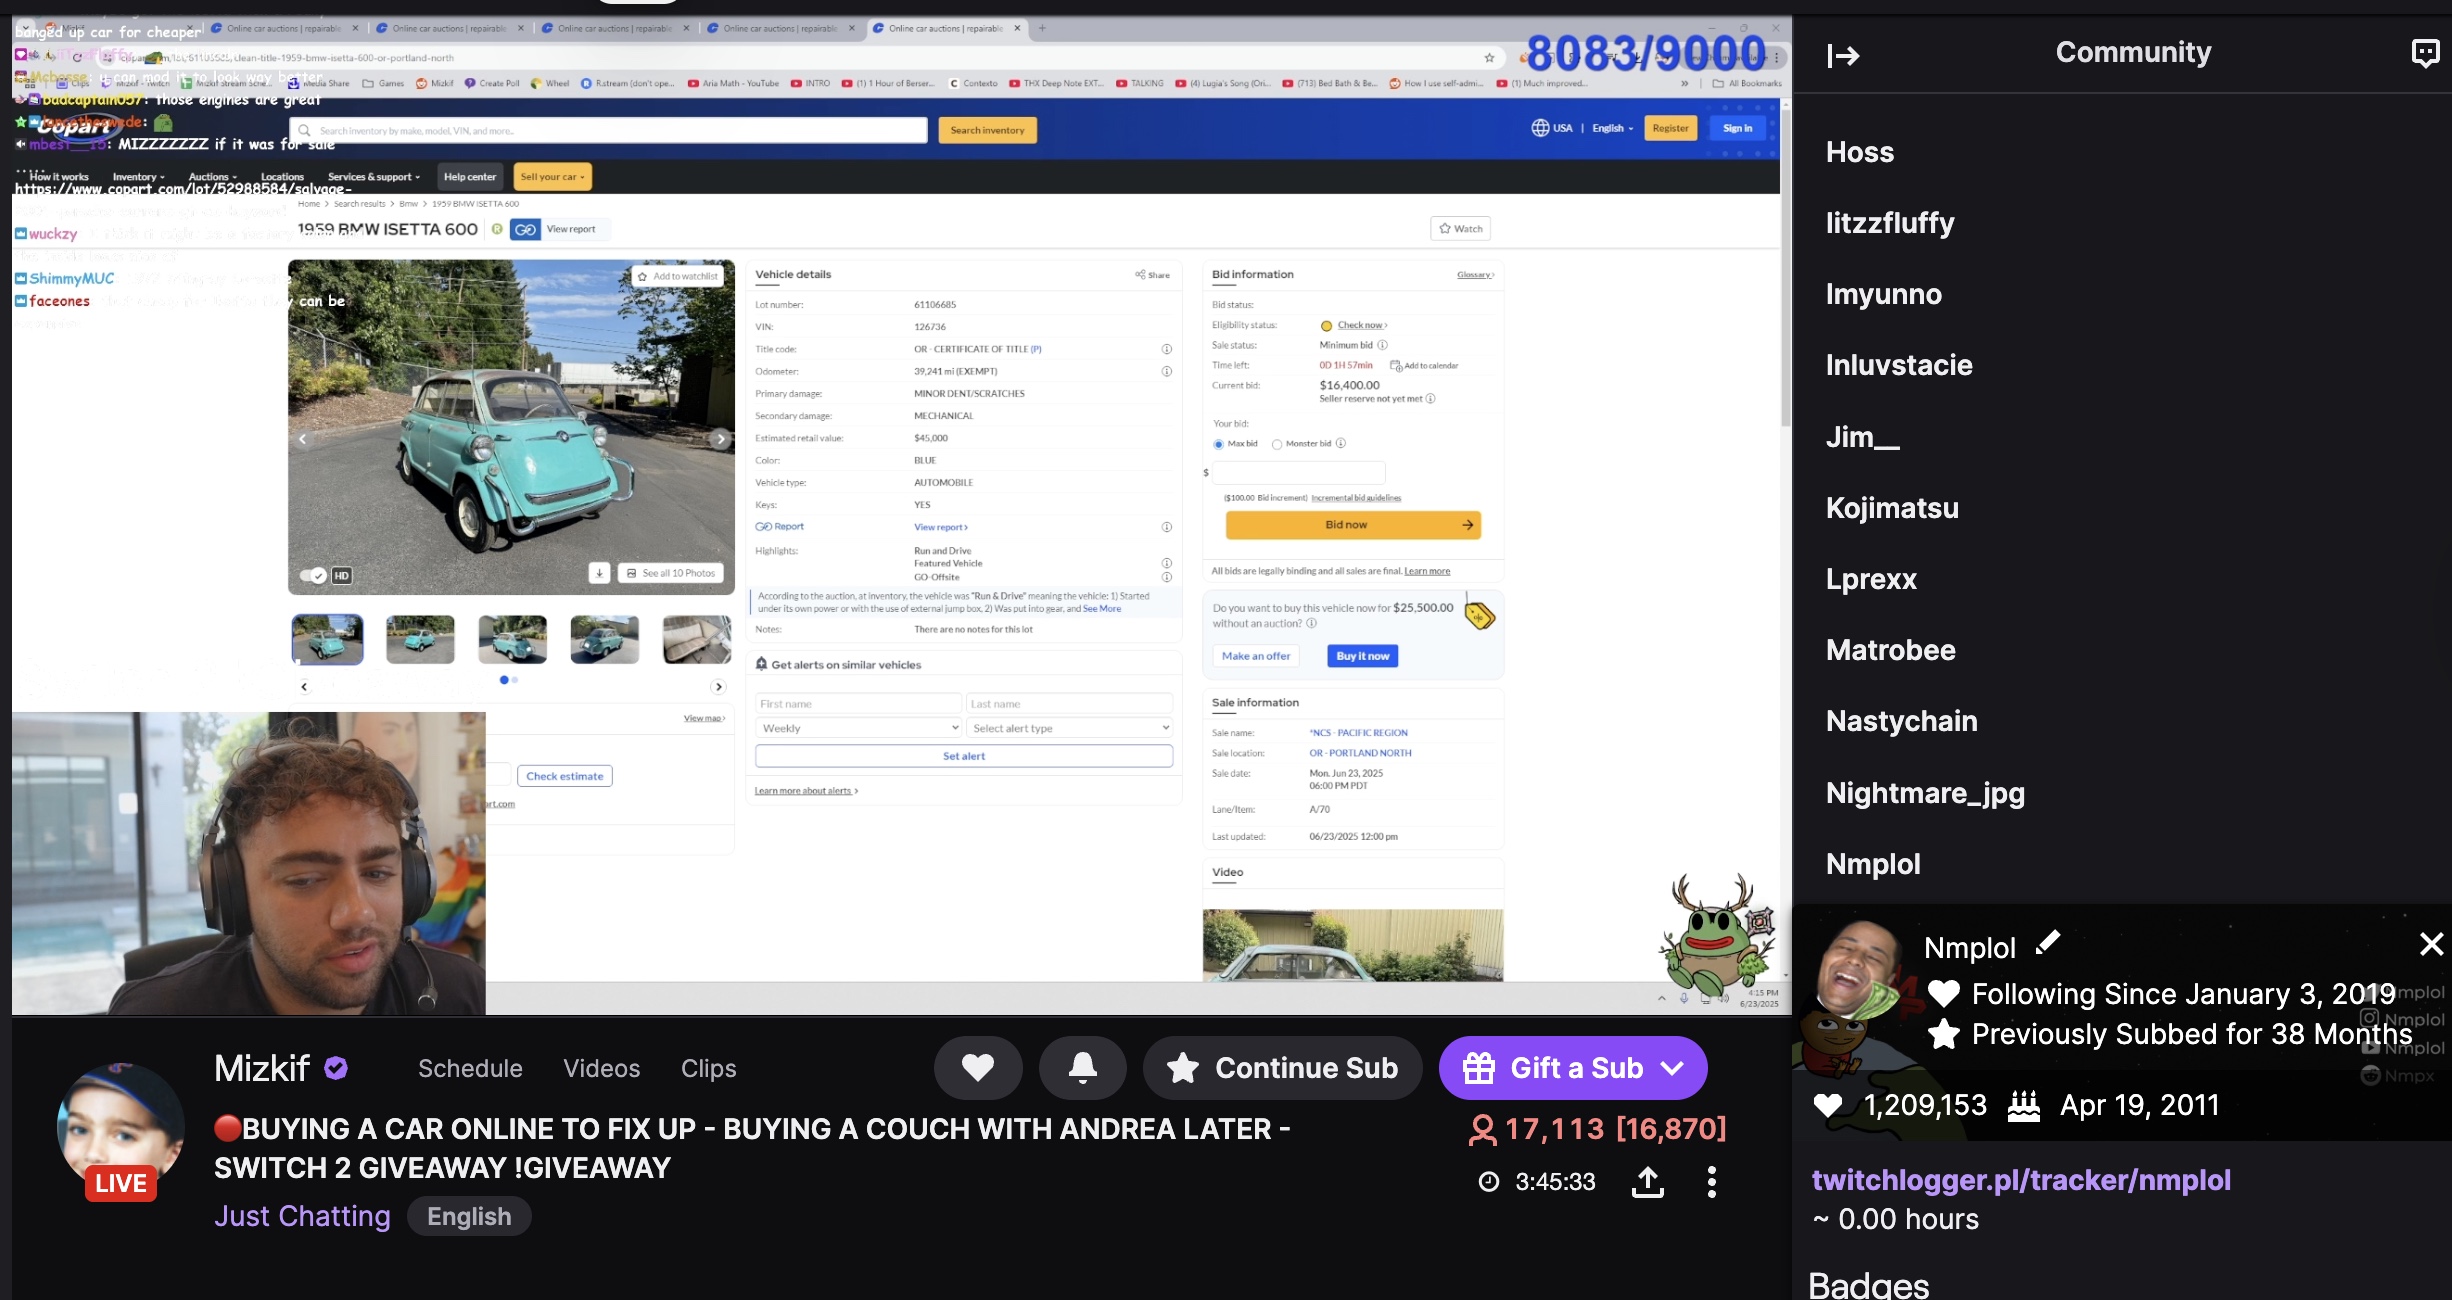Click See all 10 Photos button
The width and height of the screenshot is (2452, 1300).
(x=670, y=573)
